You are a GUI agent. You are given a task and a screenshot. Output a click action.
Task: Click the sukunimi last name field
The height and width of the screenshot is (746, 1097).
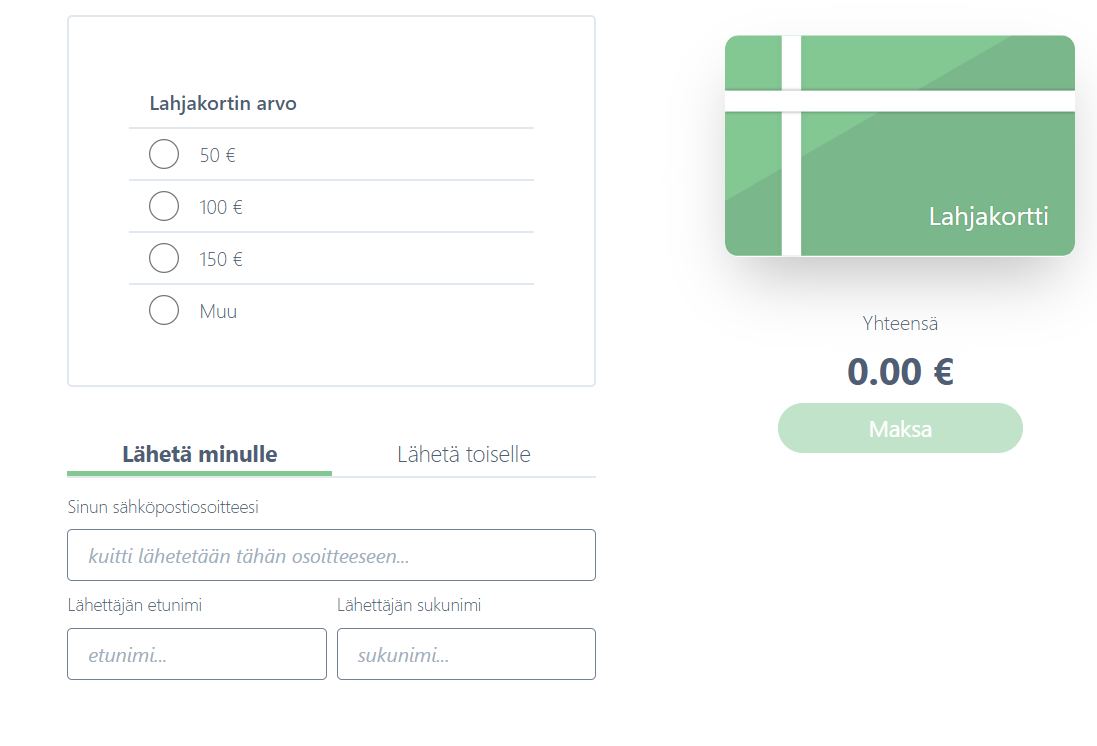pyautogui.click(x=467, y=654)
